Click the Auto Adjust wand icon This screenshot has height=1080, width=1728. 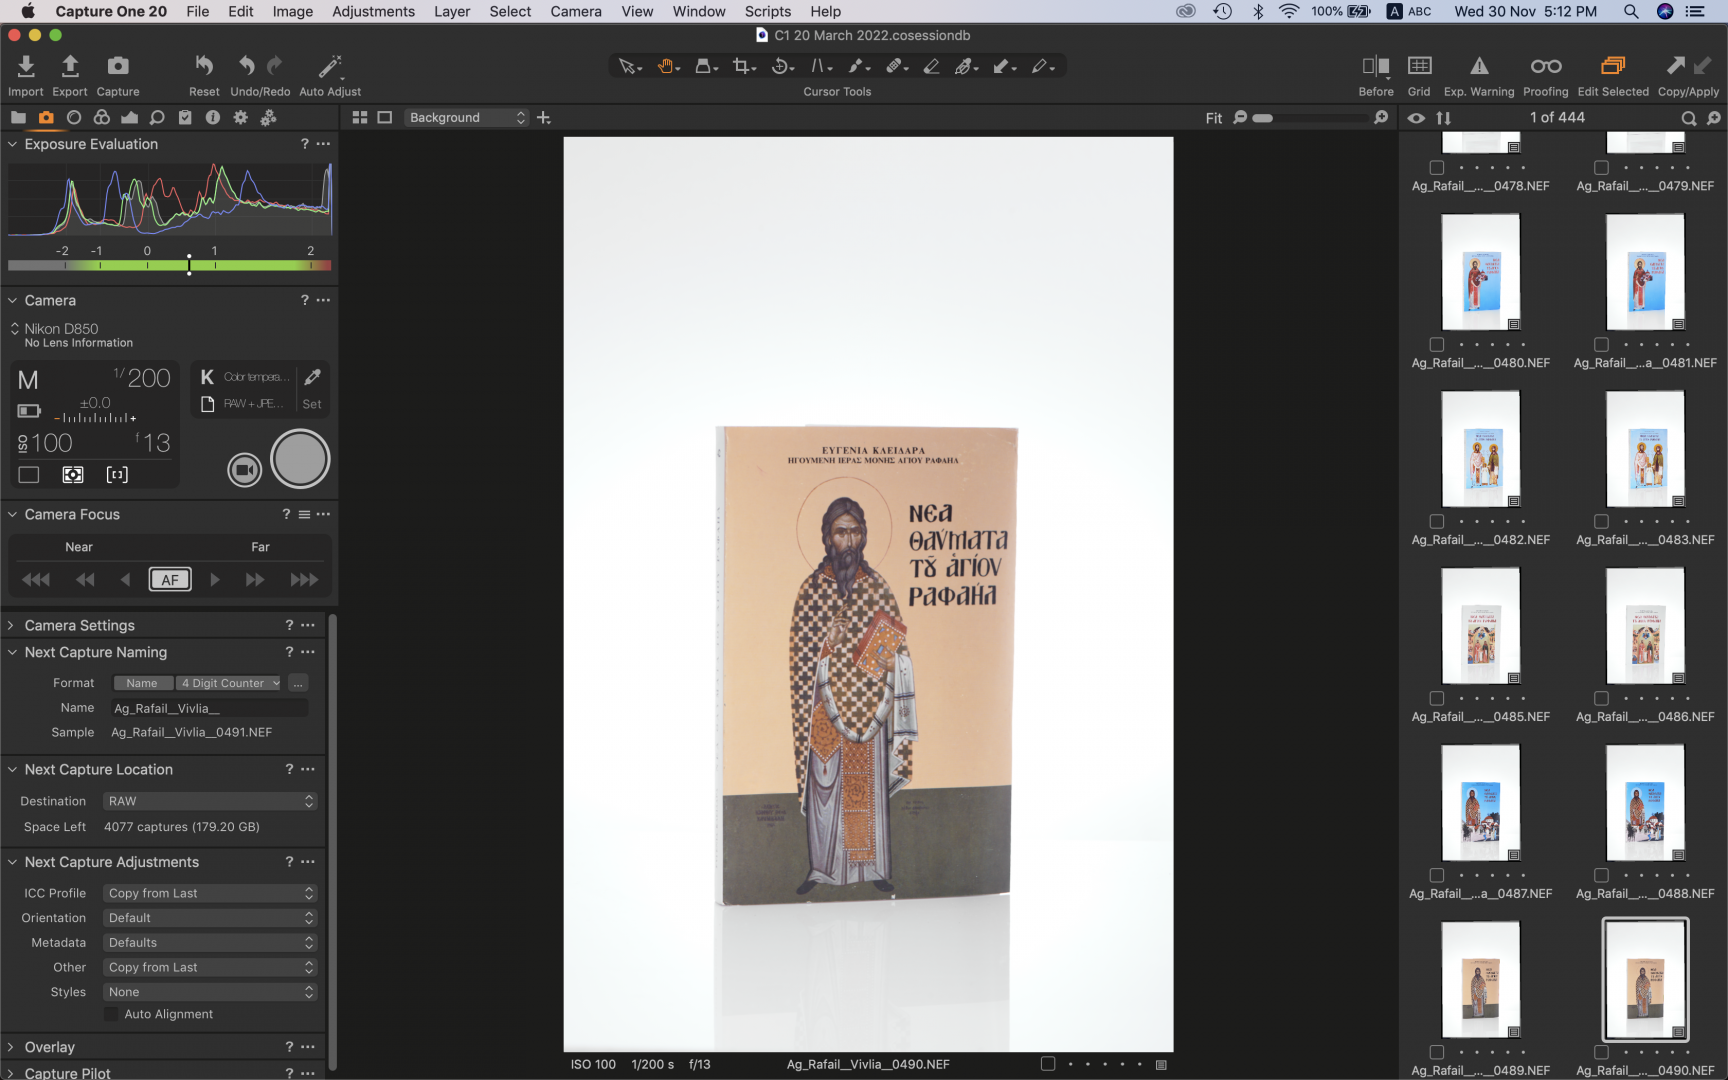tap(330, 66)
